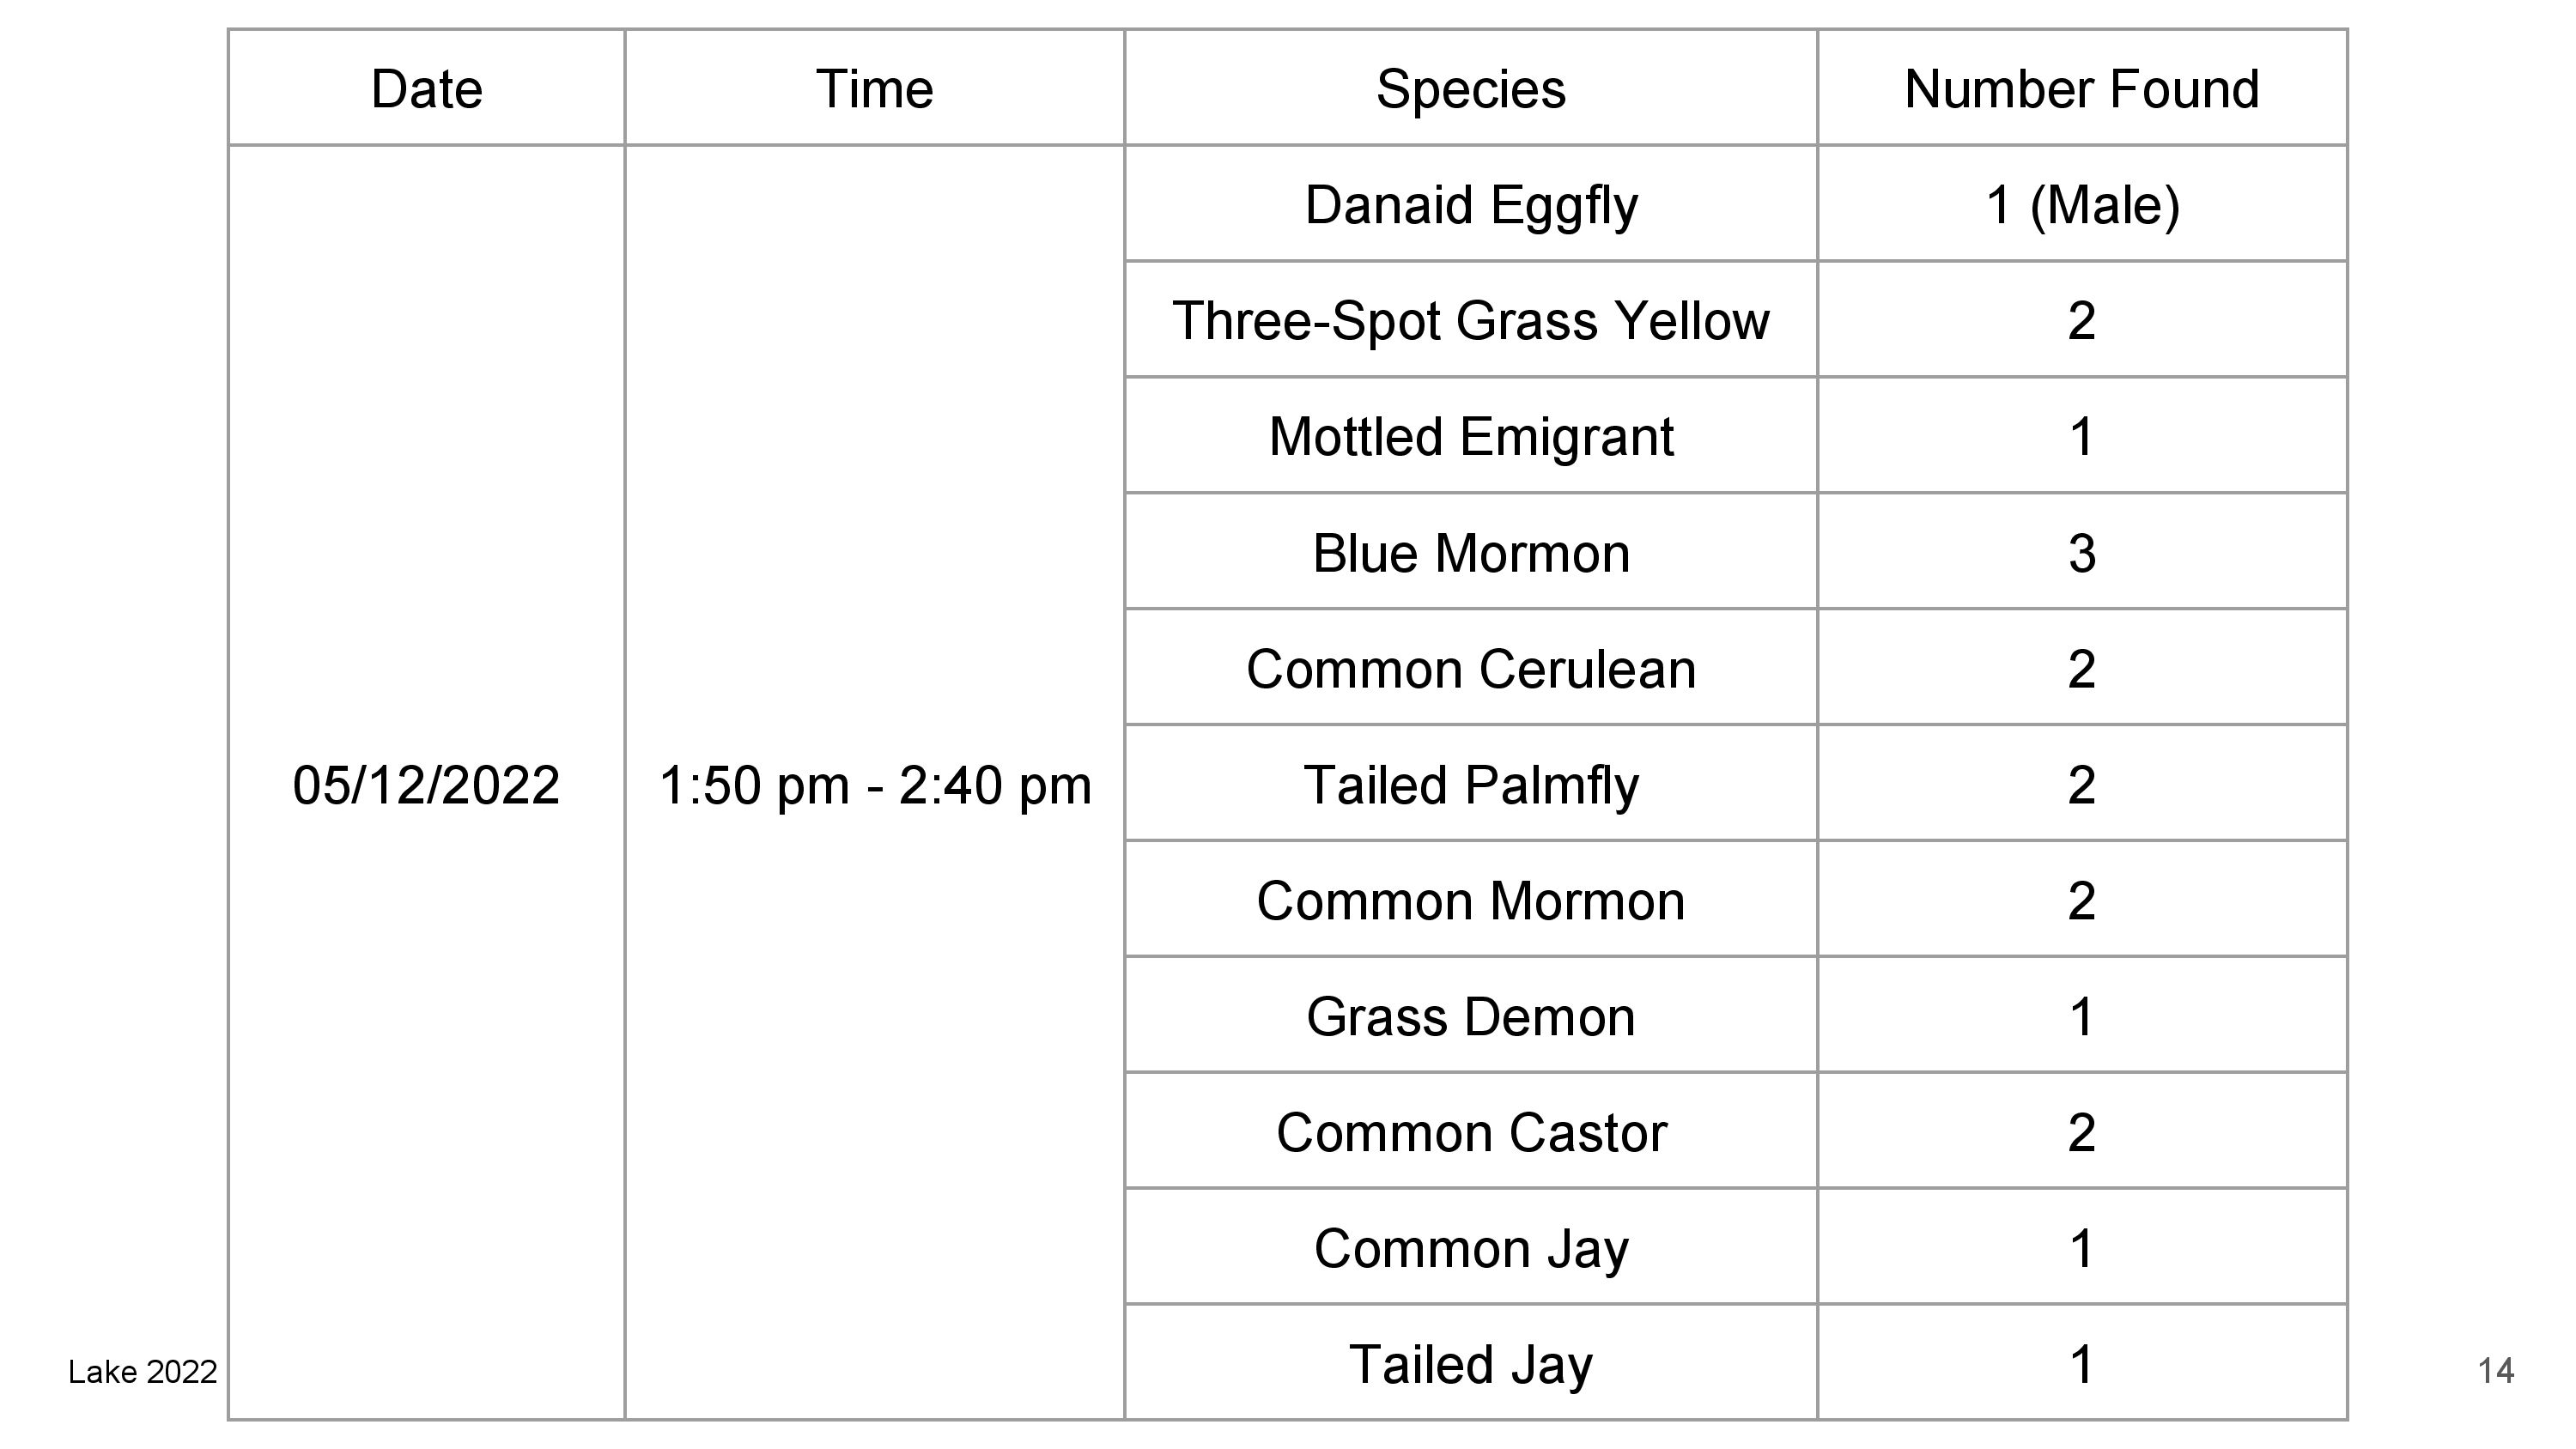Click the Common Cerulean cell

(1470, 668)
